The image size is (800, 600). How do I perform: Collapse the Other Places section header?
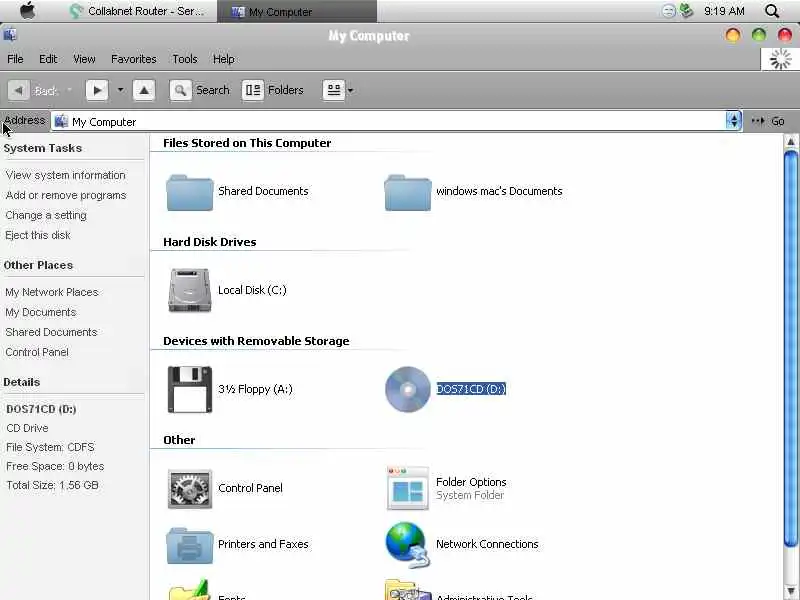38,265
